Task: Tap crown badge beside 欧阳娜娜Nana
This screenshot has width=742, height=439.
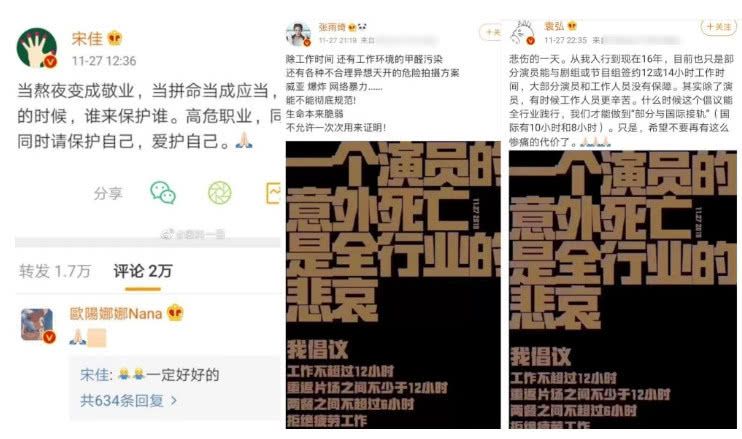Action: 175,313
